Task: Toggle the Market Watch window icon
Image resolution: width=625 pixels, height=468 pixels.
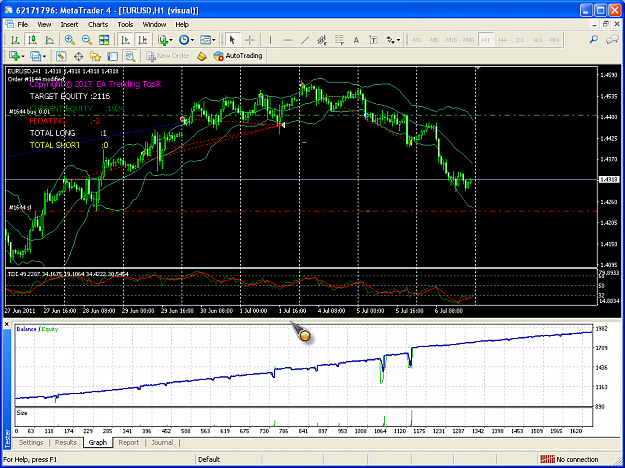Action: coord(61,56)
